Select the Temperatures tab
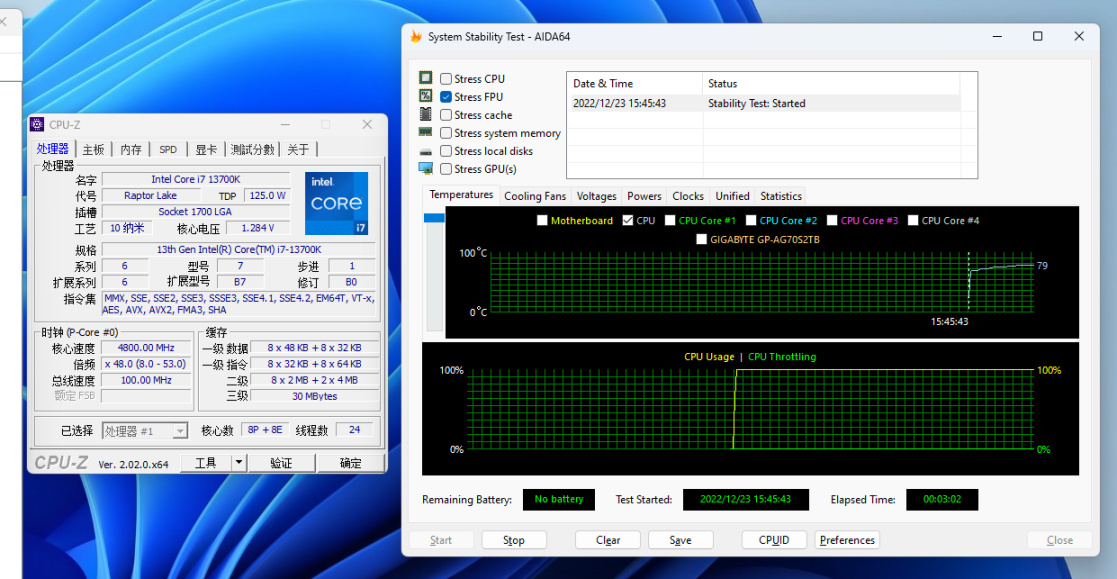The image size is (1117, 579). click(461, 195)
